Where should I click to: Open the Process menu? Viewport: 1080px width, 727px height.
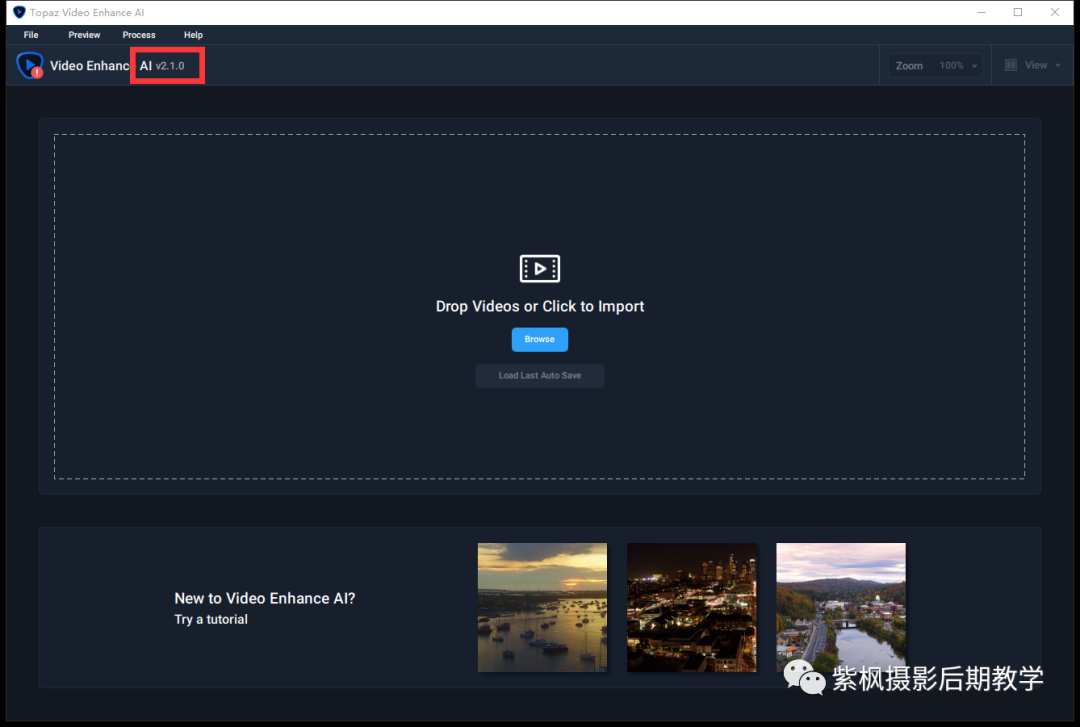point(138,35)
